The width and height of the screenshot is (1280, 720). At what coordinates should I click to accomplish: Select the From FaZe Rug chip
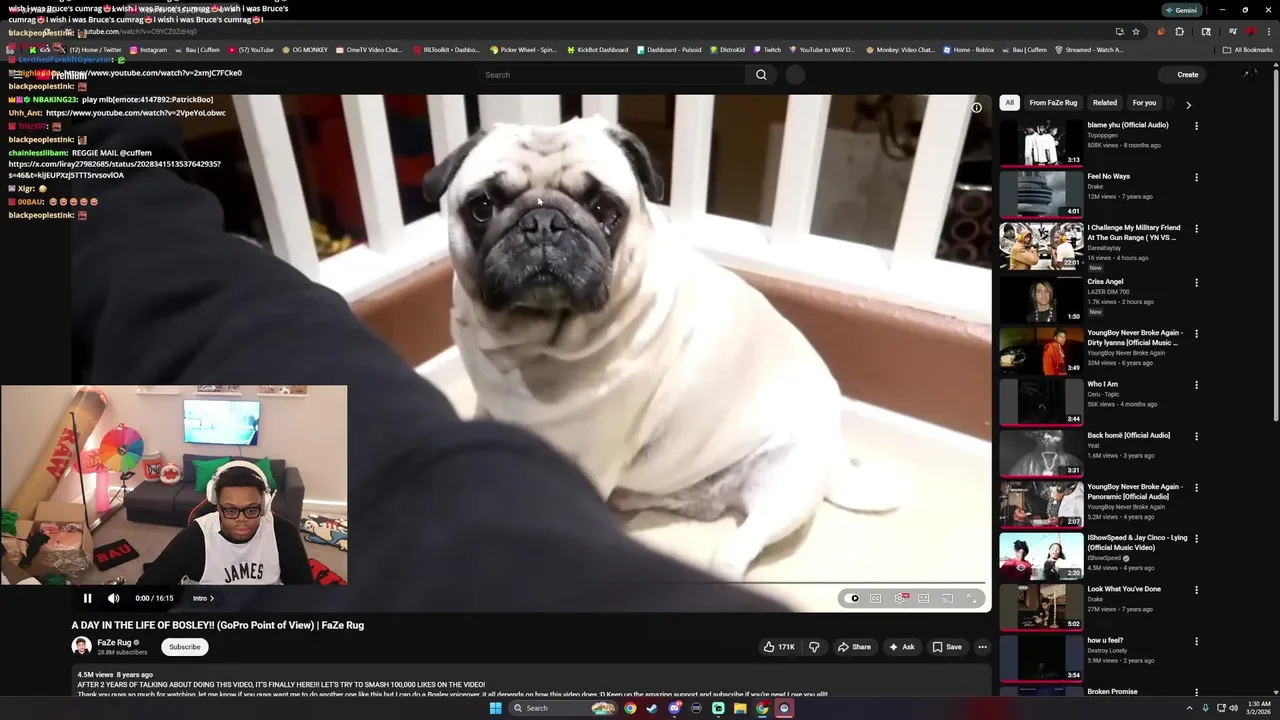tap(1053, 103)
